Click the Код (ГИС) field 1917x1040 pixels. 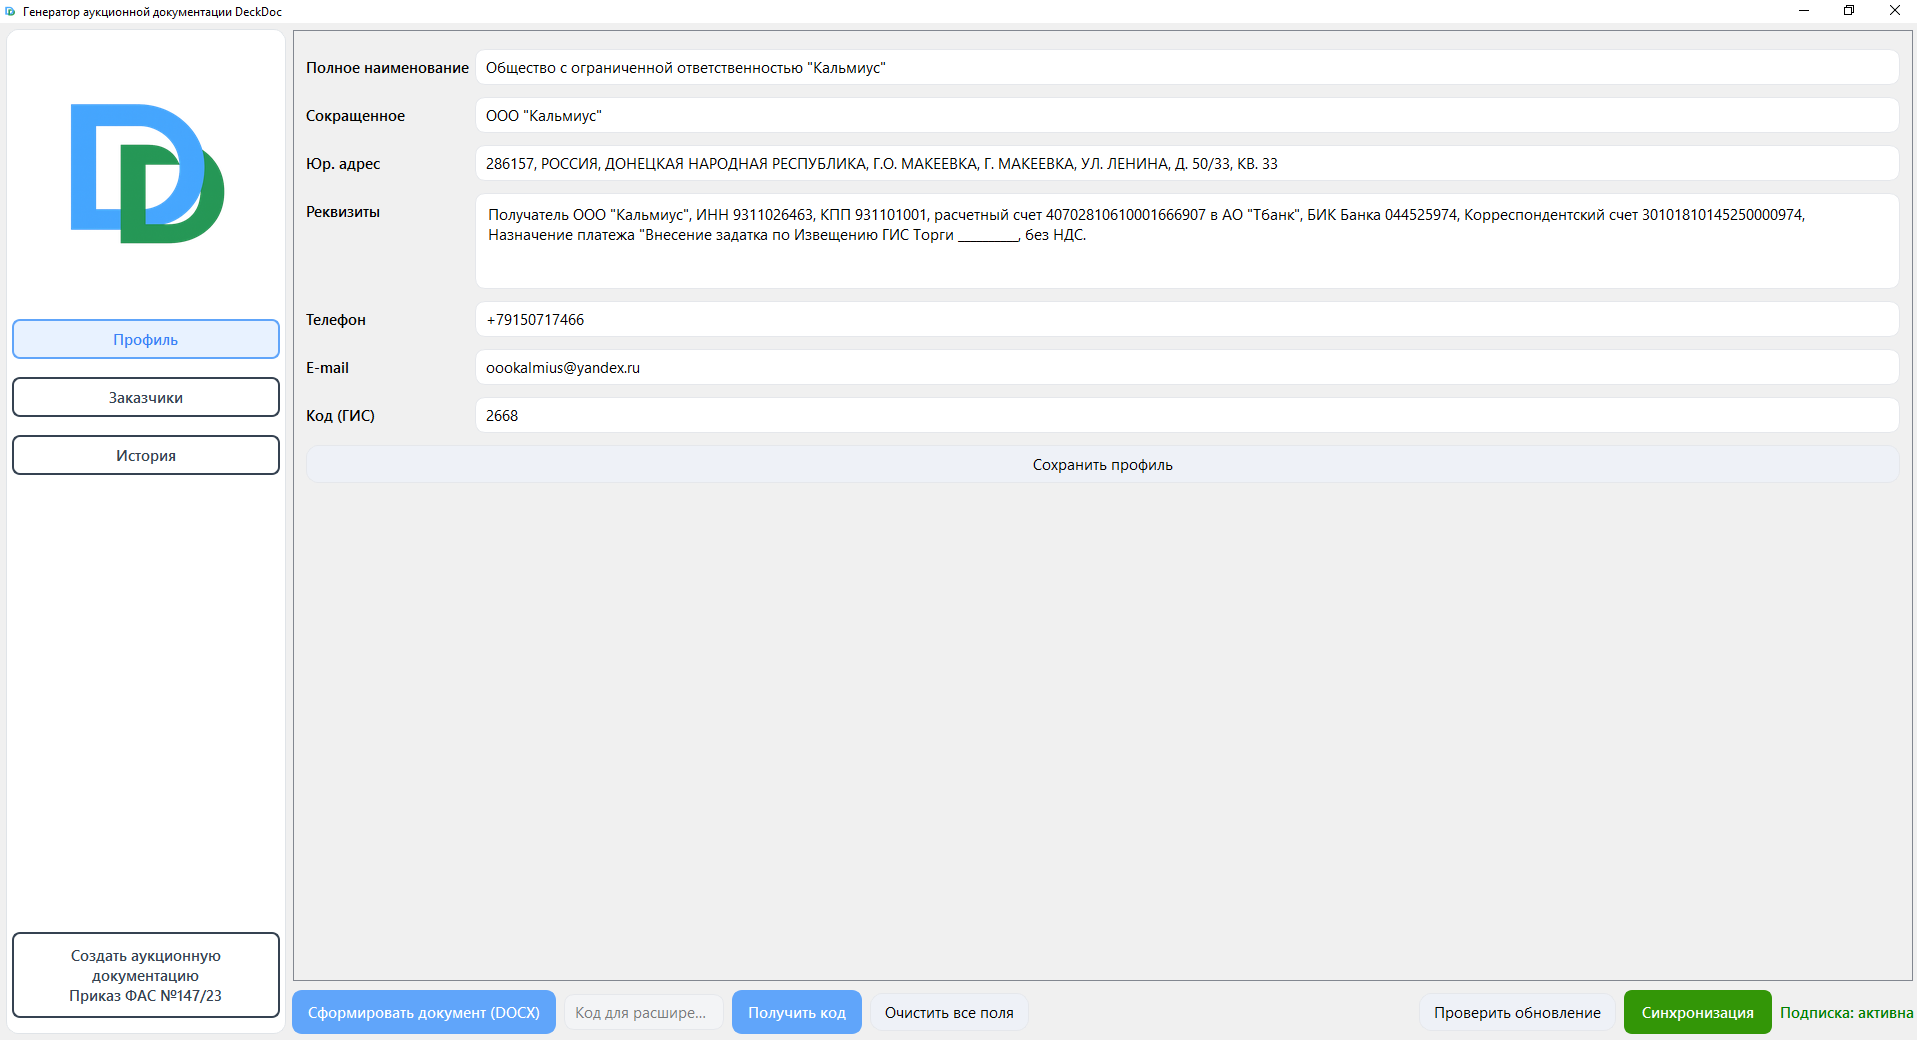point(1100,415)
